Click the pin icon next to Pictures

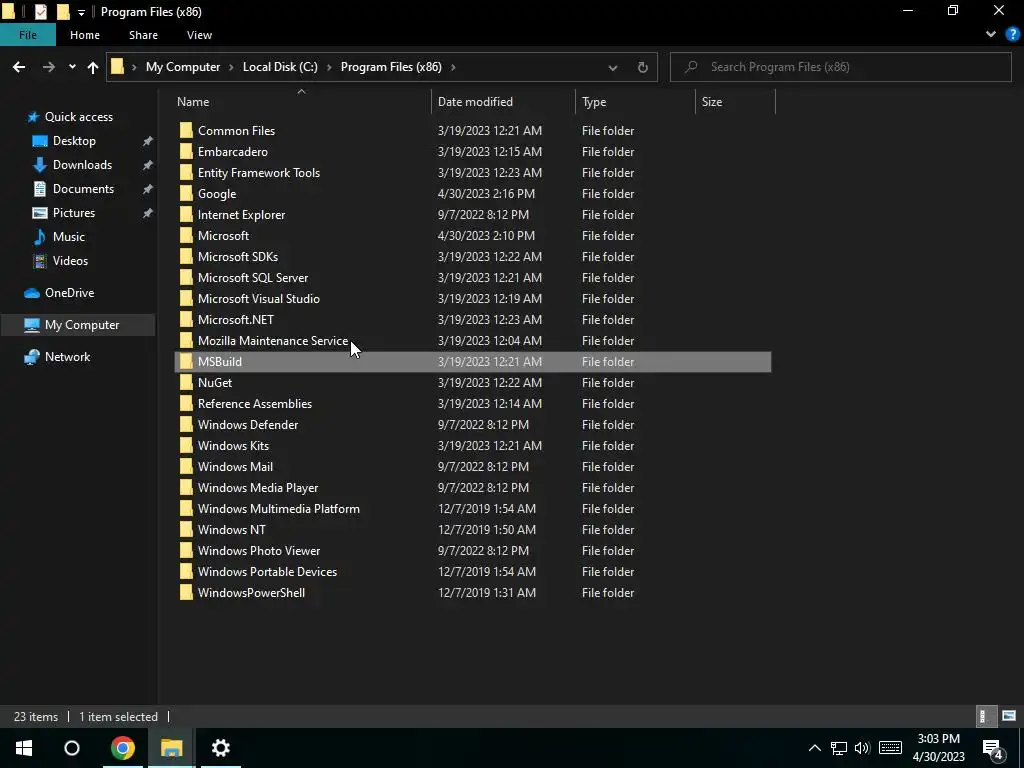pyautogui.click(x=148, y=213)
